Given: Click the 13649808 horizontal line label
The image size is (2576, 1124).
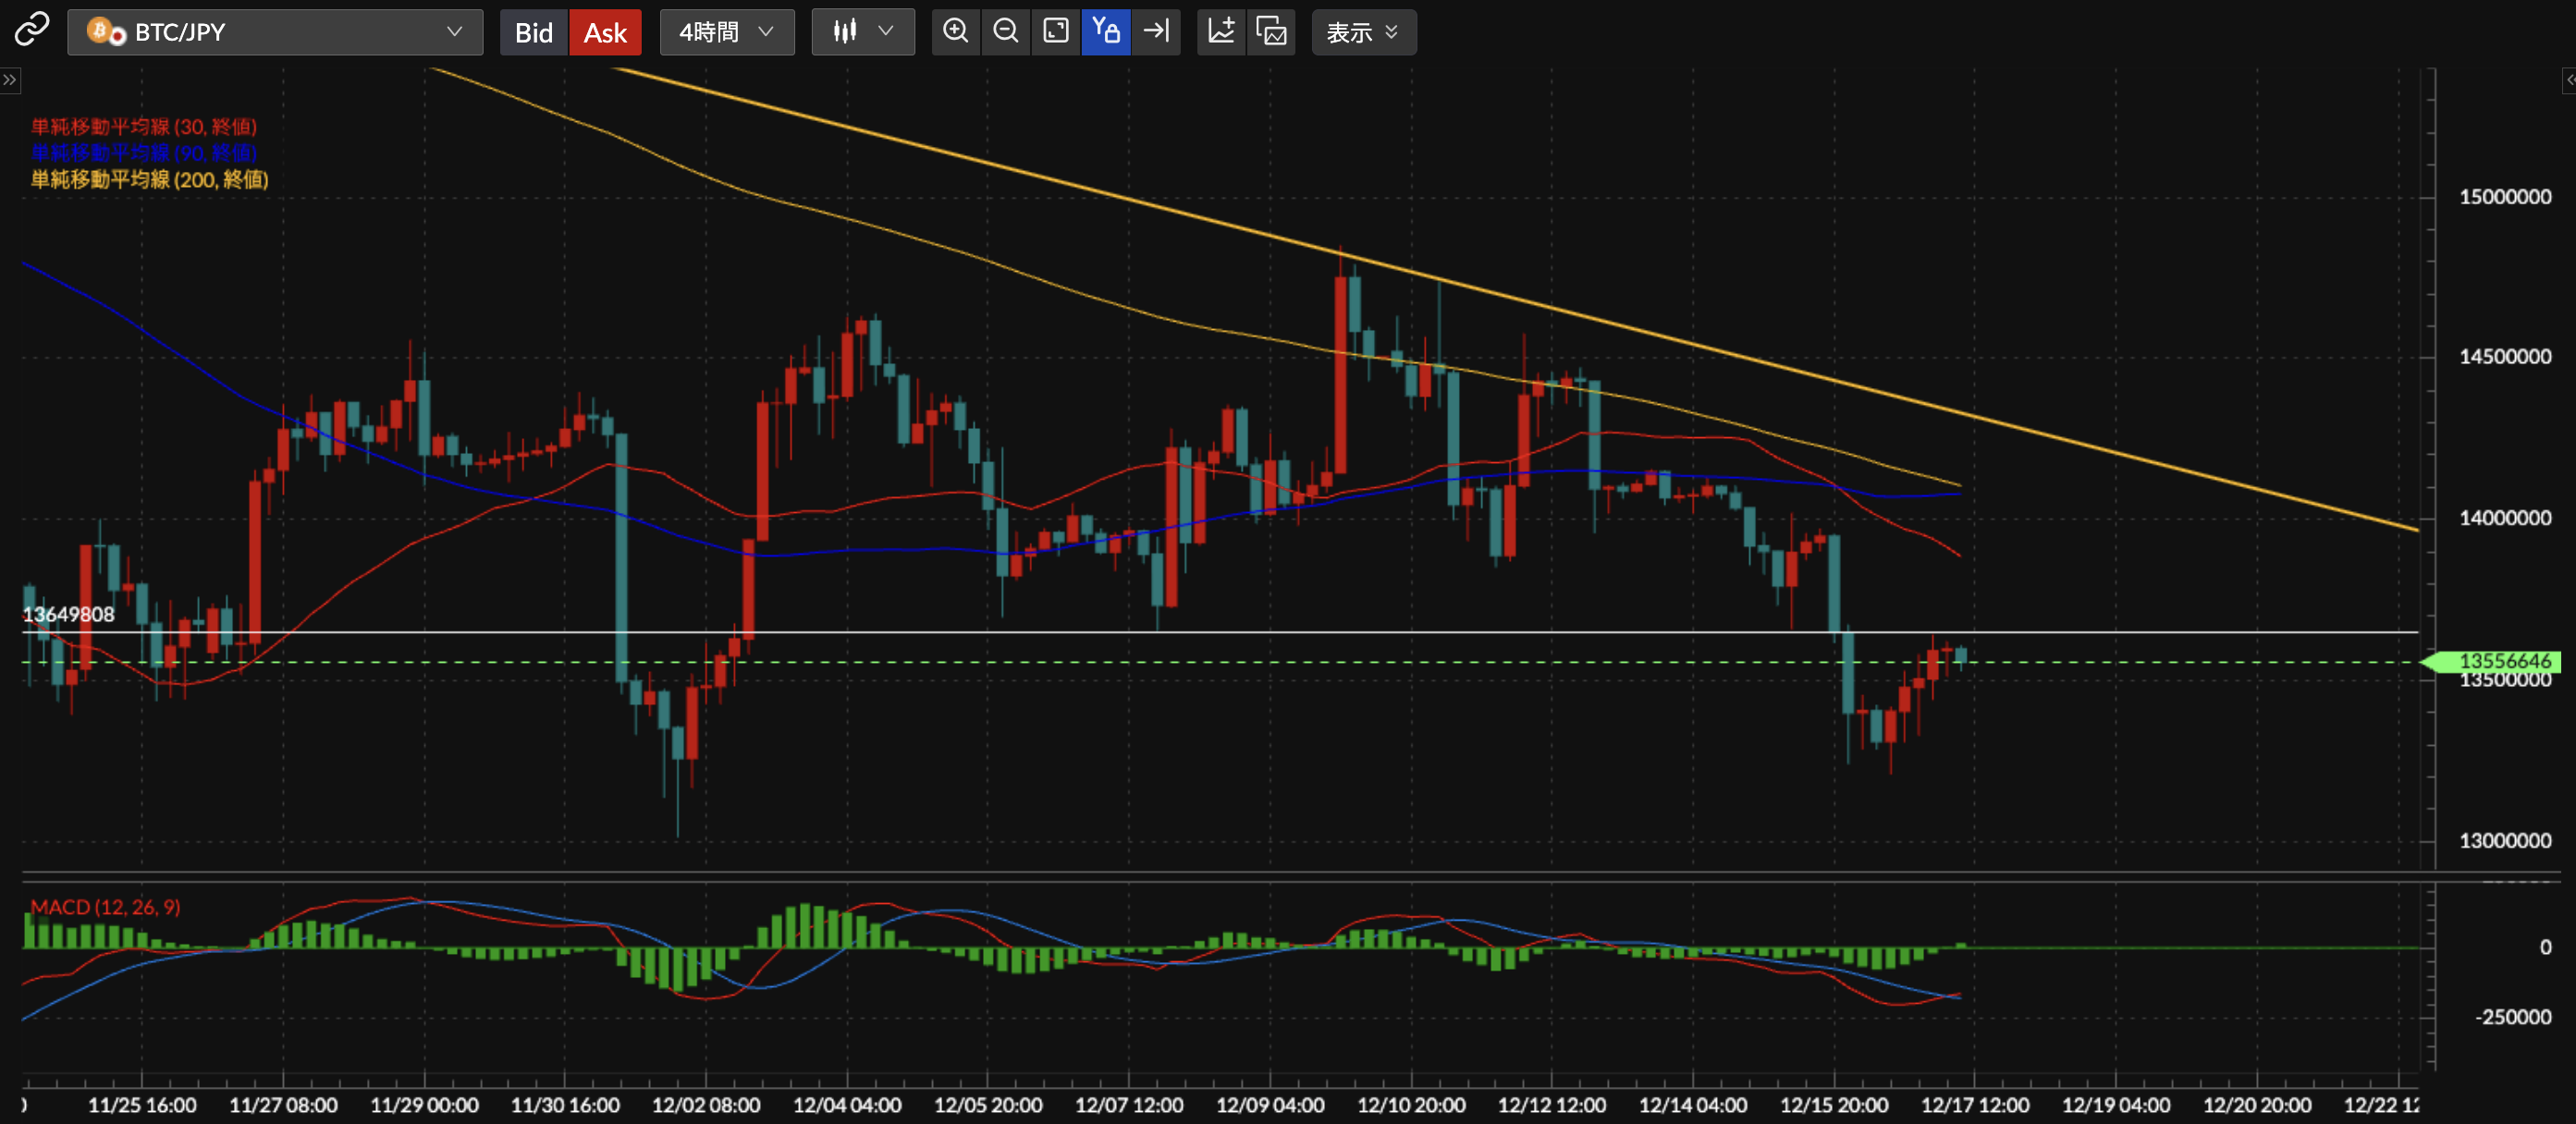Looking at the screenshot, I should [68, 614].
